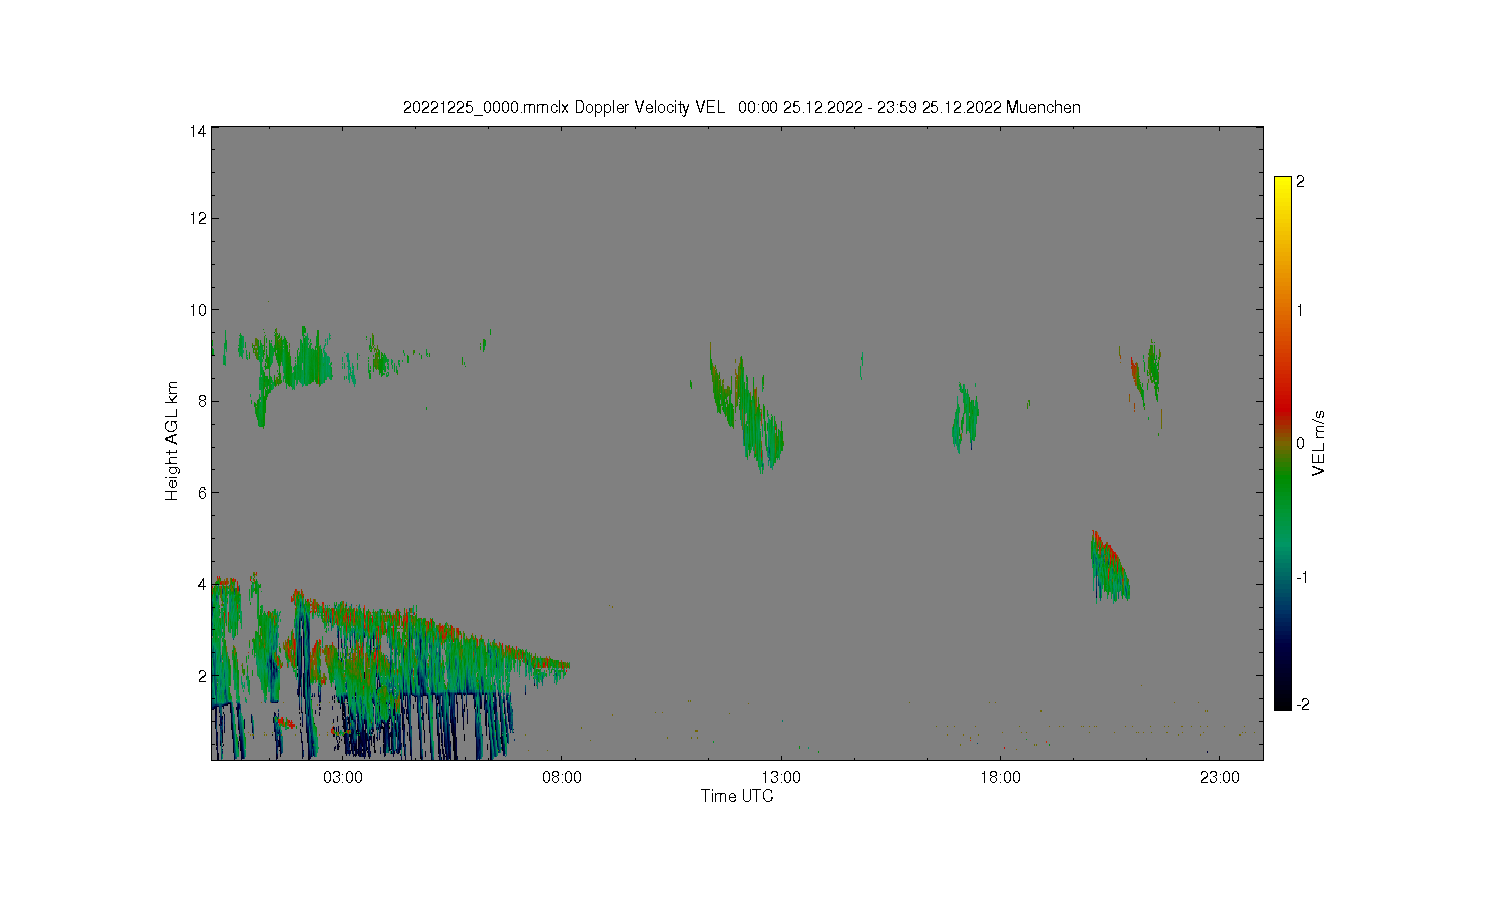Click the 23:00 time tick label
Image resolution: width=1500 pixels, height=900 pixels.
1219,777
